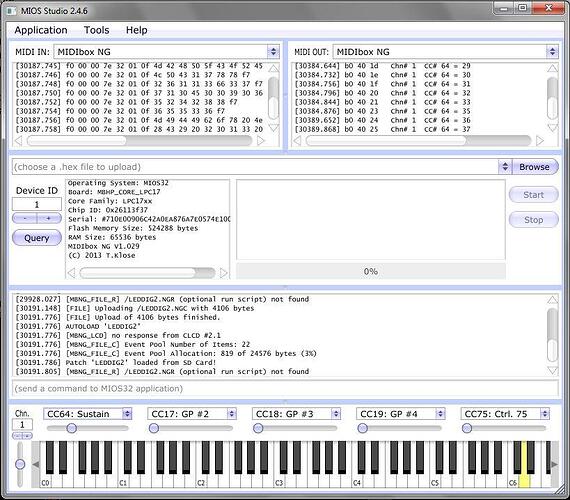Image resolution: width=570 pixels, height=500 pixels.
Task: Open the CC64 Sustain controller dropdown
Action: coord(127,414)
